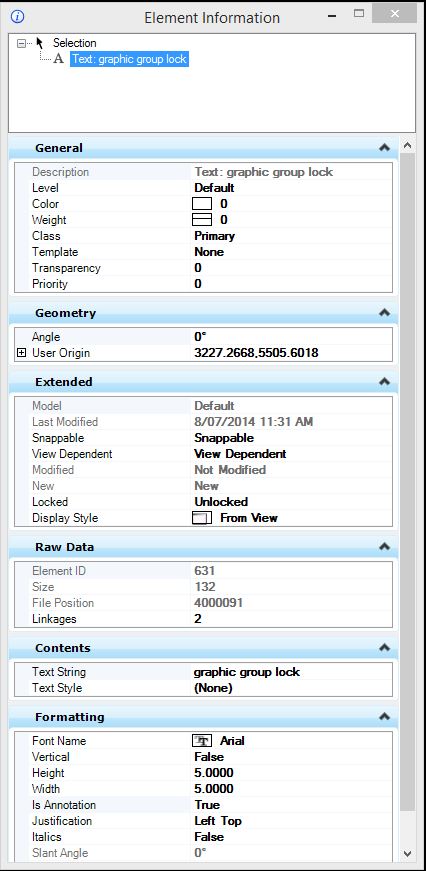
Task: Collapse the Extended section chevron
Action: pos(384,382)
